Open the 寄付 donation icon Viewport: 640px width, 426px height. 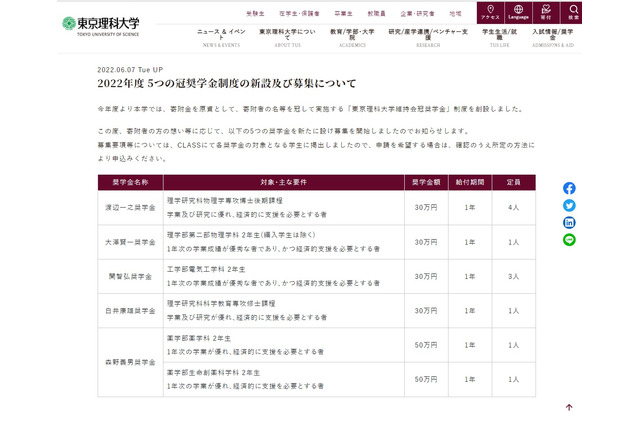546,12
